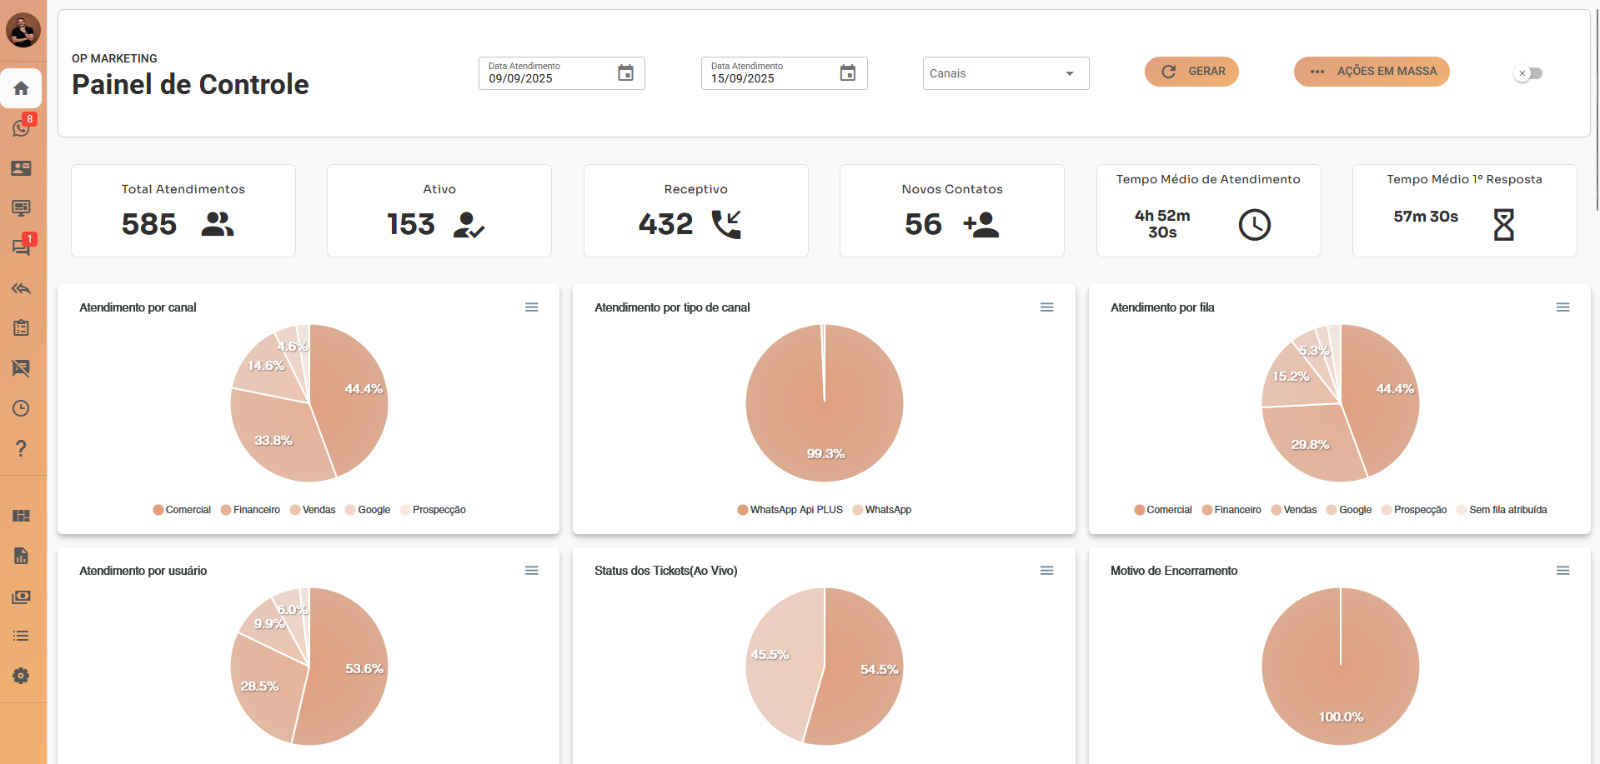Open WhatsApp chats icon with badge 8
The image size is (1600, 764).
[21, 128]
